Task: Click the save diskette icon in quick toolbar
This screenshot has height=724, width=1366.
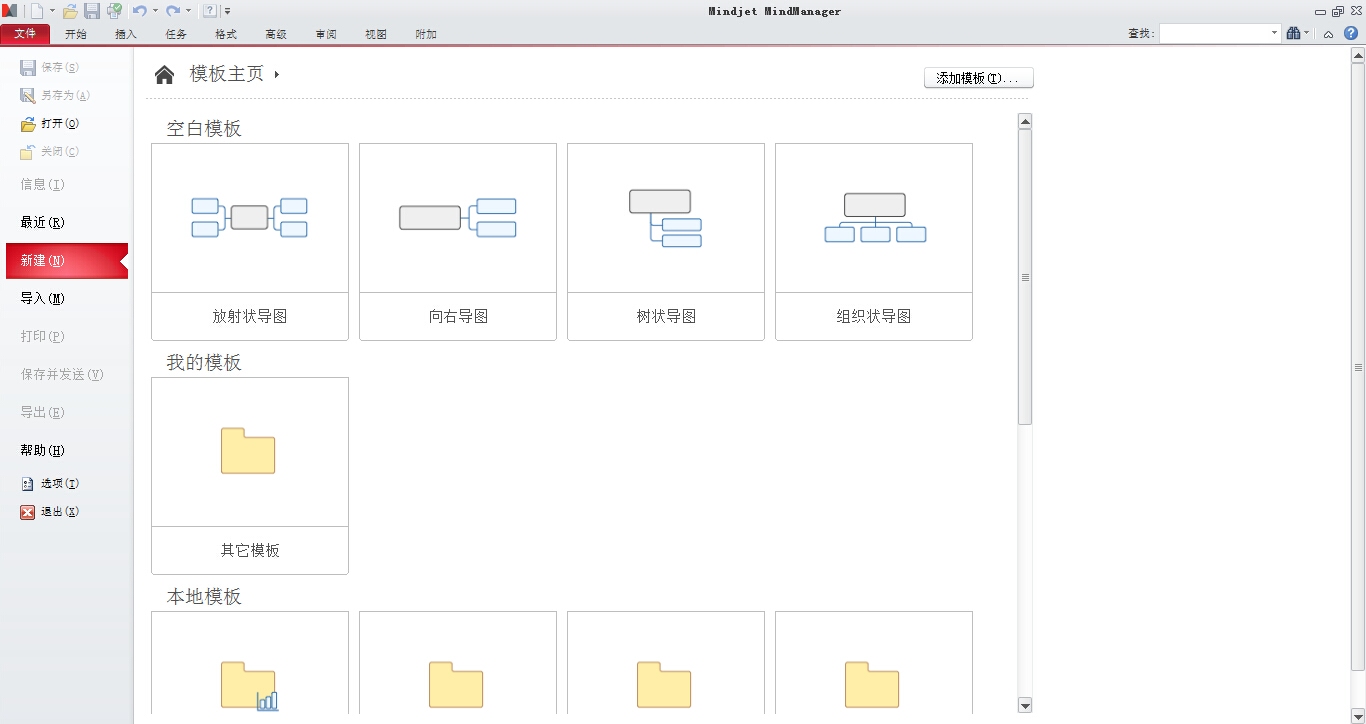Action: [x=92, y=11]
